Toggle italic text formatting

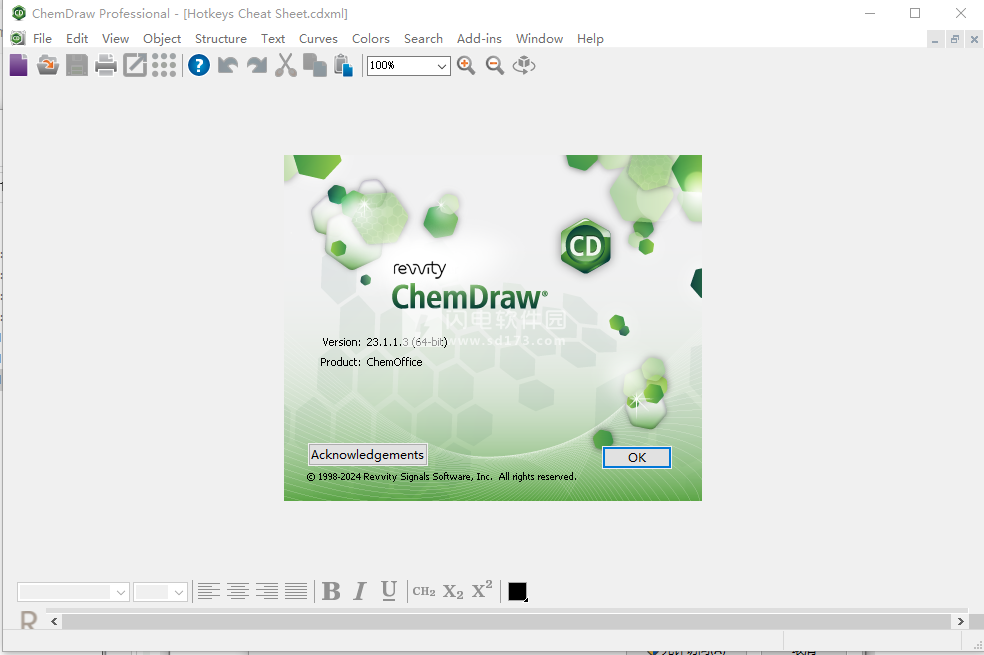point(360,591)
